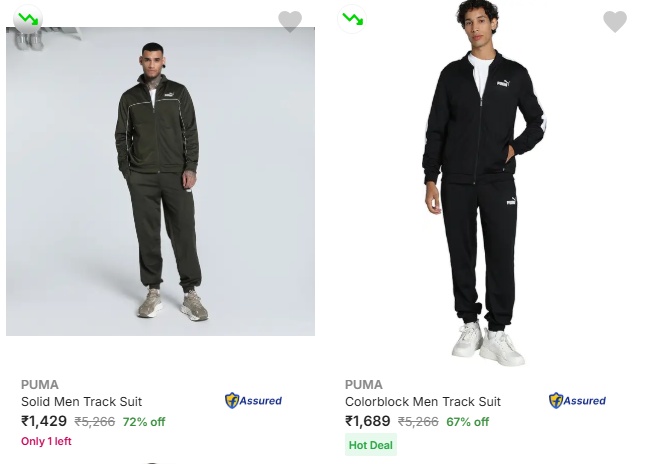The image size is (647, 464).
Task: Click price-drop arrow icon on Solid Track Suit
Action: click(28, 19)
